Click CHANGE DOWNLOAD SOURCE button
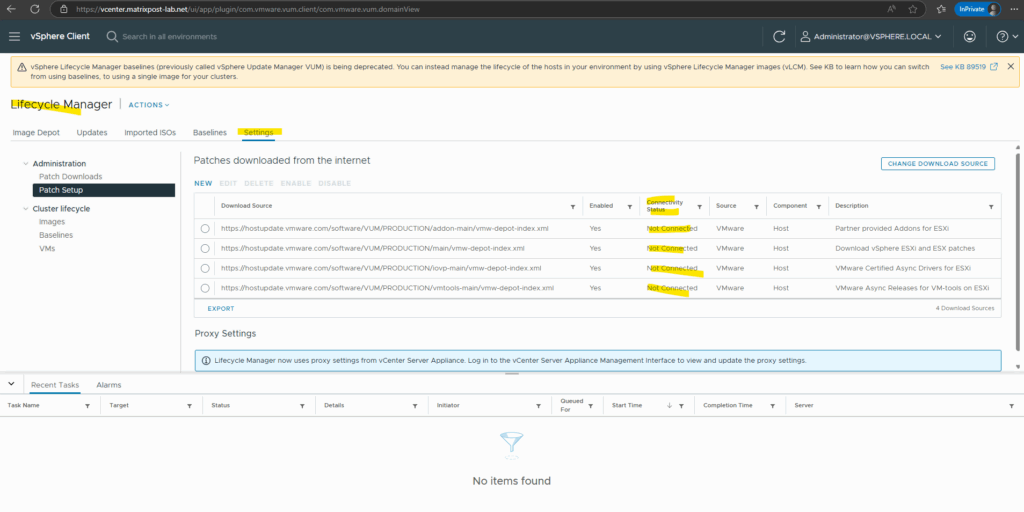 point(937,163)
